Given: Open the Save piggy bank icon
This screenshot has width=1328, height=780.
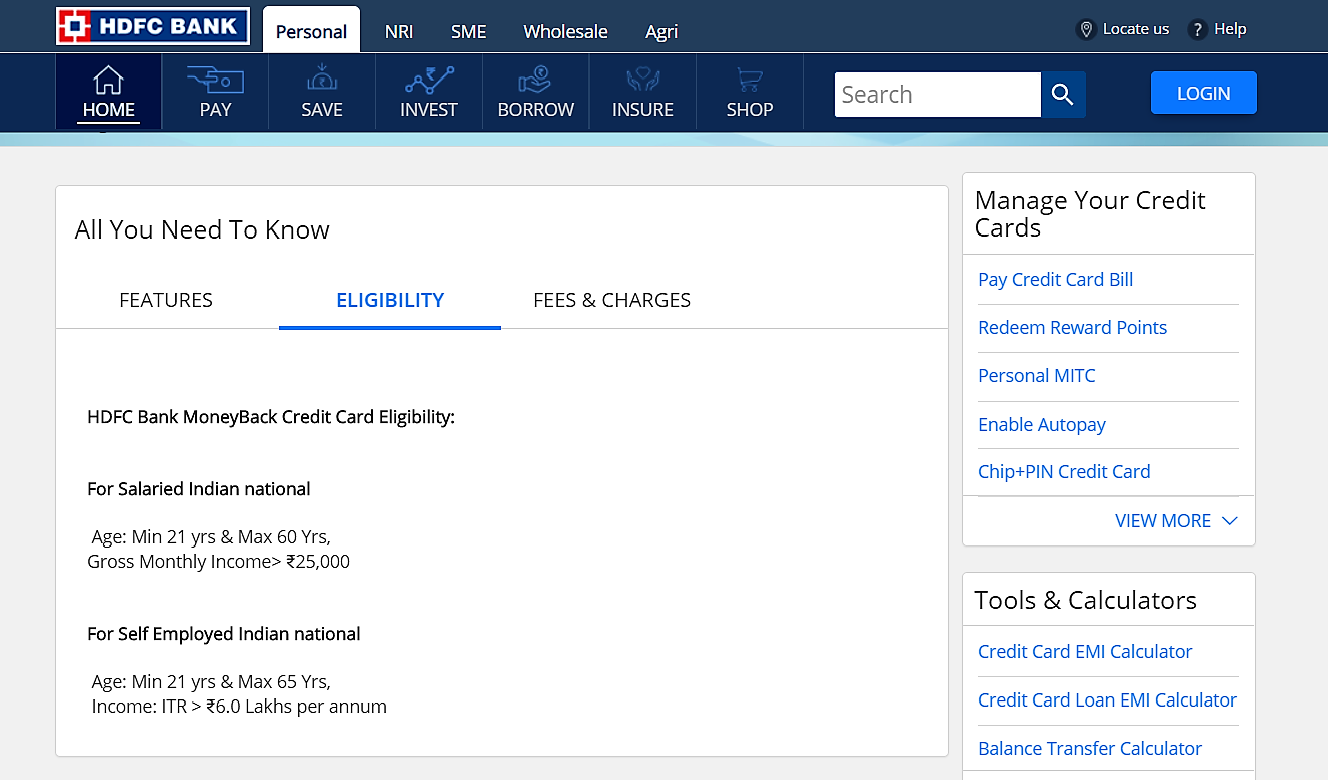Looking at the screenshot, I should pyautogui.click(x=322, y=79).
